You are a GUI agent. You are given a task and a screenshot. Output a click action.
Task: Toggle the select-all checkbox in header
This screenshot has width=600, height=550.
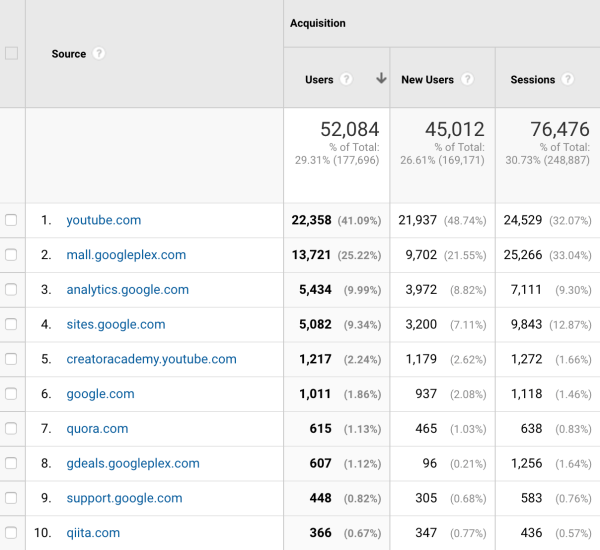click(x=11, y=53)
